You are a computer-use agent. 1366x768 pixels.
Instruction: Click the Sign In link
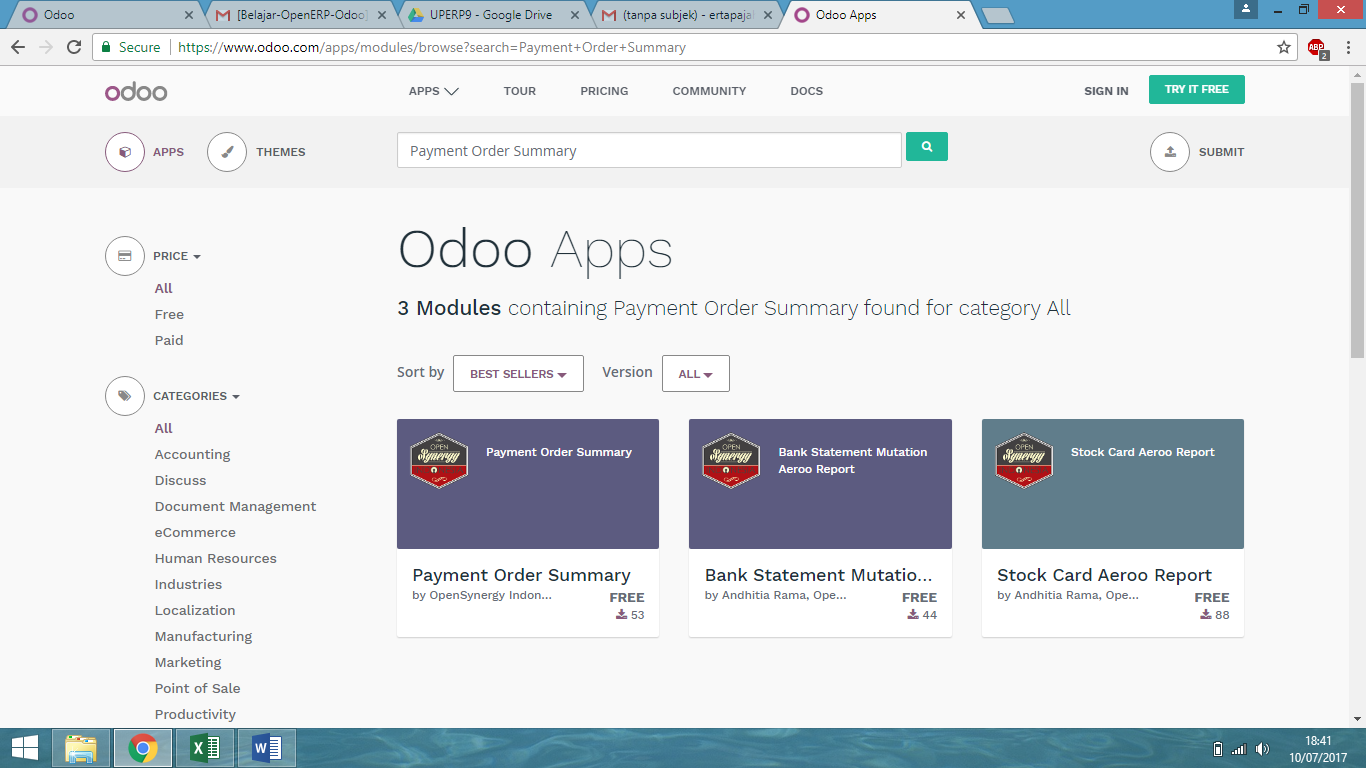tap(1106, 91)
